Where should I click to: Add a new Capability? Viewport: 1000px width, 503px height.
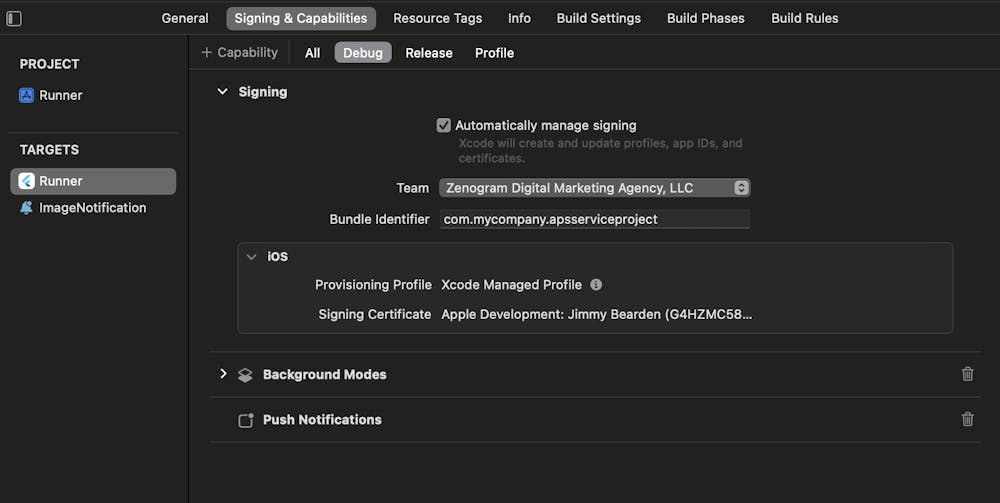coord(239,53)
